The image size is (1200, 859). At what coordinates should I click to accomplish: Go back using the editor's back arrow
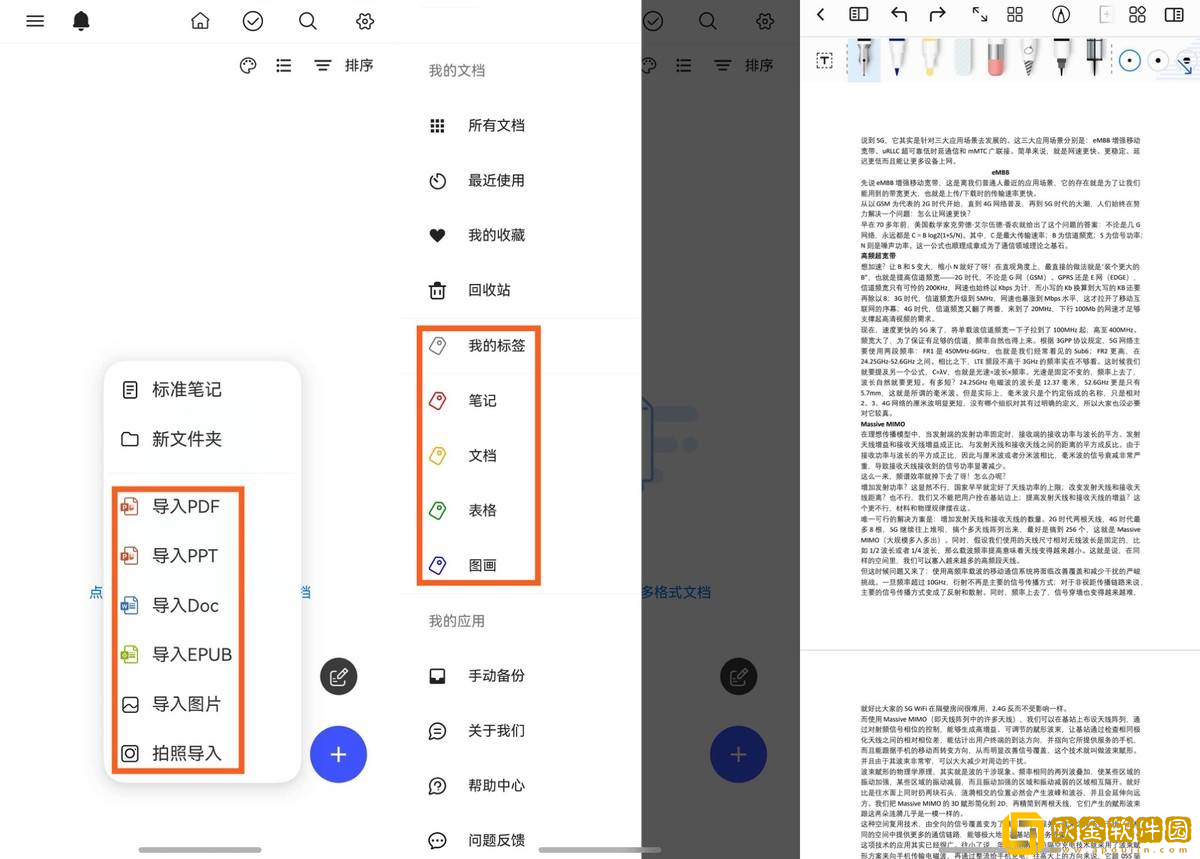point(821,14)
